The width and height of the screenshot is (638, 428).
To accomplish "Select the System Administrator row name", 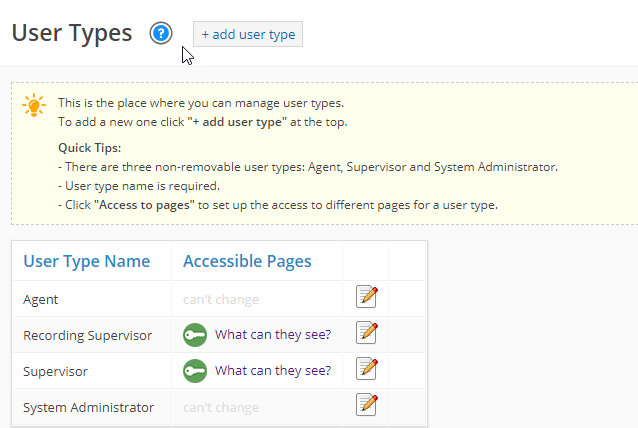I will pyautogui.click(x=88, y=407).
